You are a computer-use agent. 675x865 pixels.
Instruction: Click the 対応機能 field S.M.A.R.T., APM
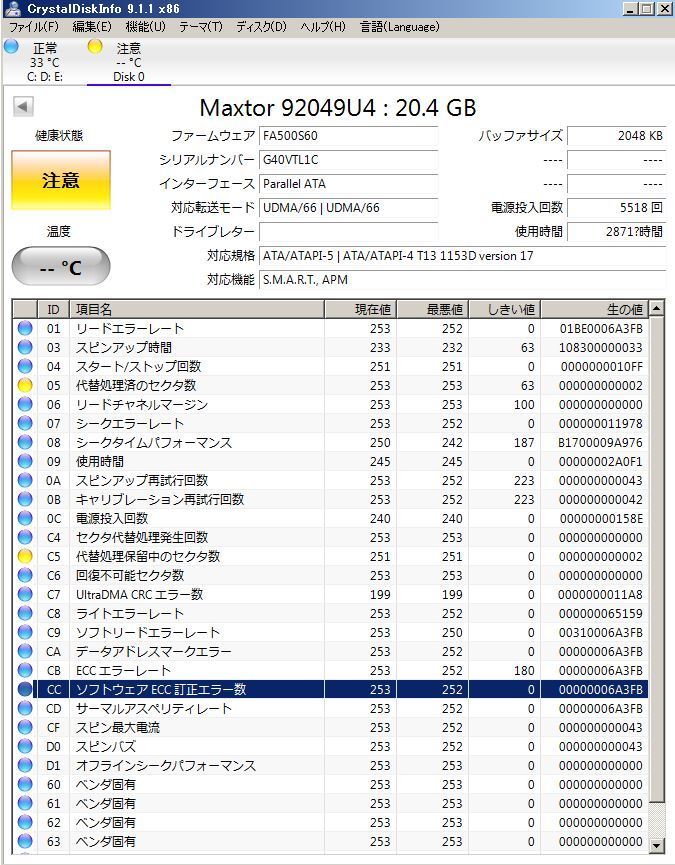[x=462, y=280]
